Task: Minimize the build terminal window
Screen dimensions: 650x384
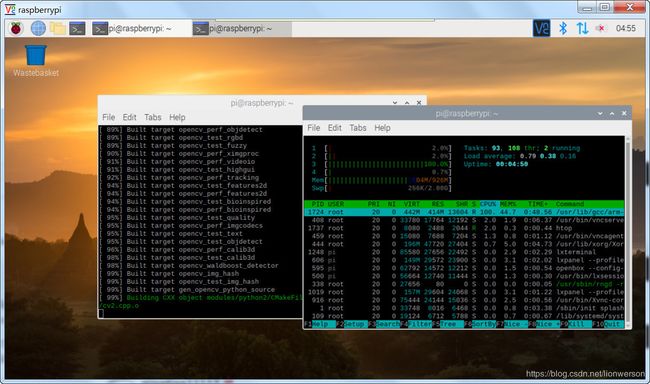Action: (395, 102)
